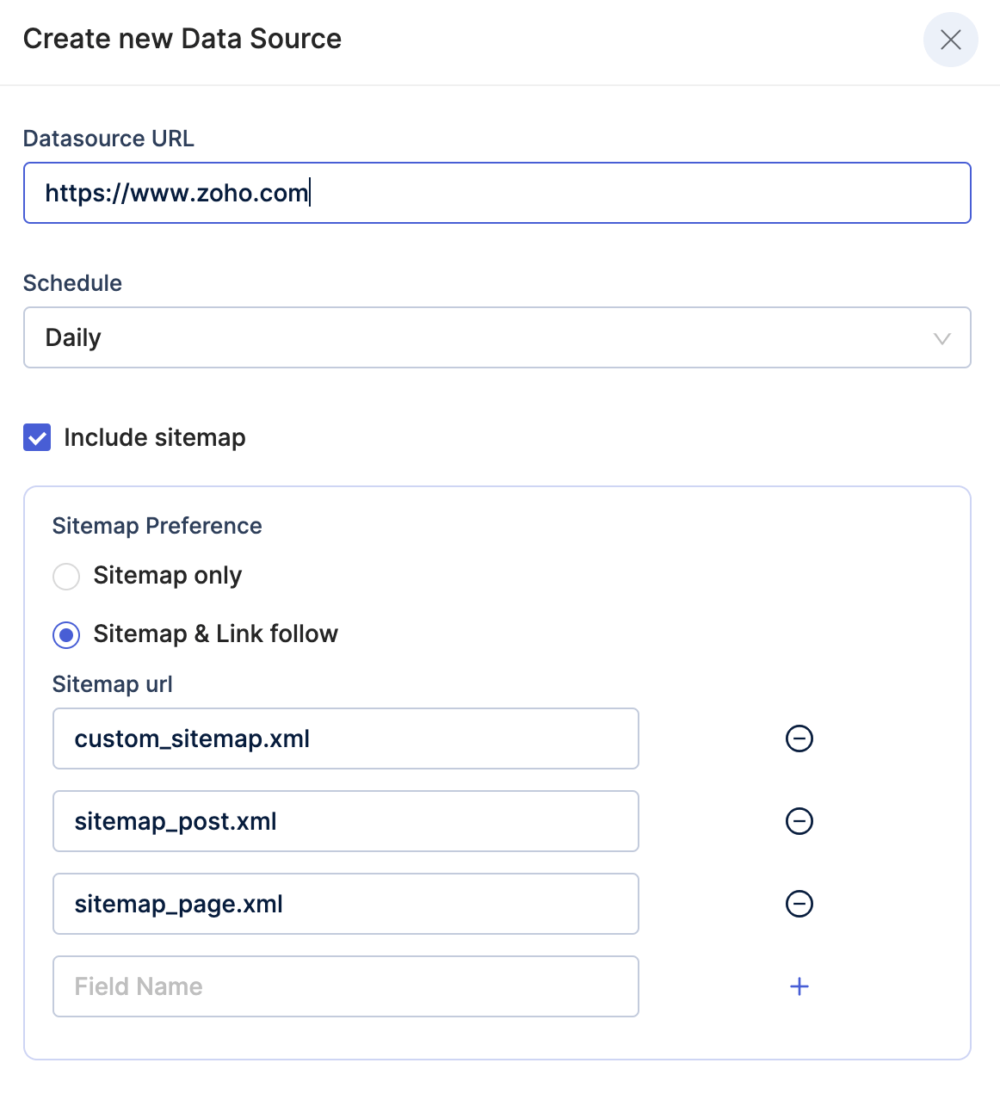Click the "Sitemap url" label text
The width and height of the screenshot is (1000, 1100).
tap(112, 685)
